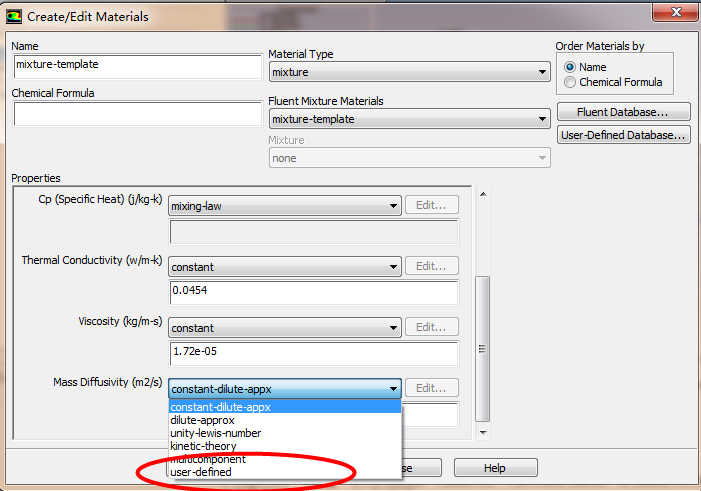The height and width of the screenshot is (491, 701).
Task: Collapse the Mass Diffusivity dropdown
Action: 285,389
